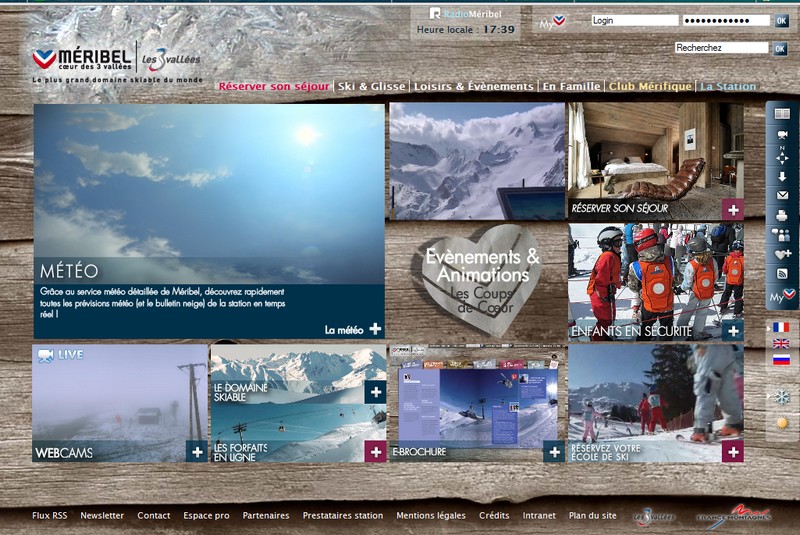Image resolution: width=800 pixels, height=535 pixels.
Task: Click the My heart icon beside Login
Action: pyautogui.click(x=553, y=22)
